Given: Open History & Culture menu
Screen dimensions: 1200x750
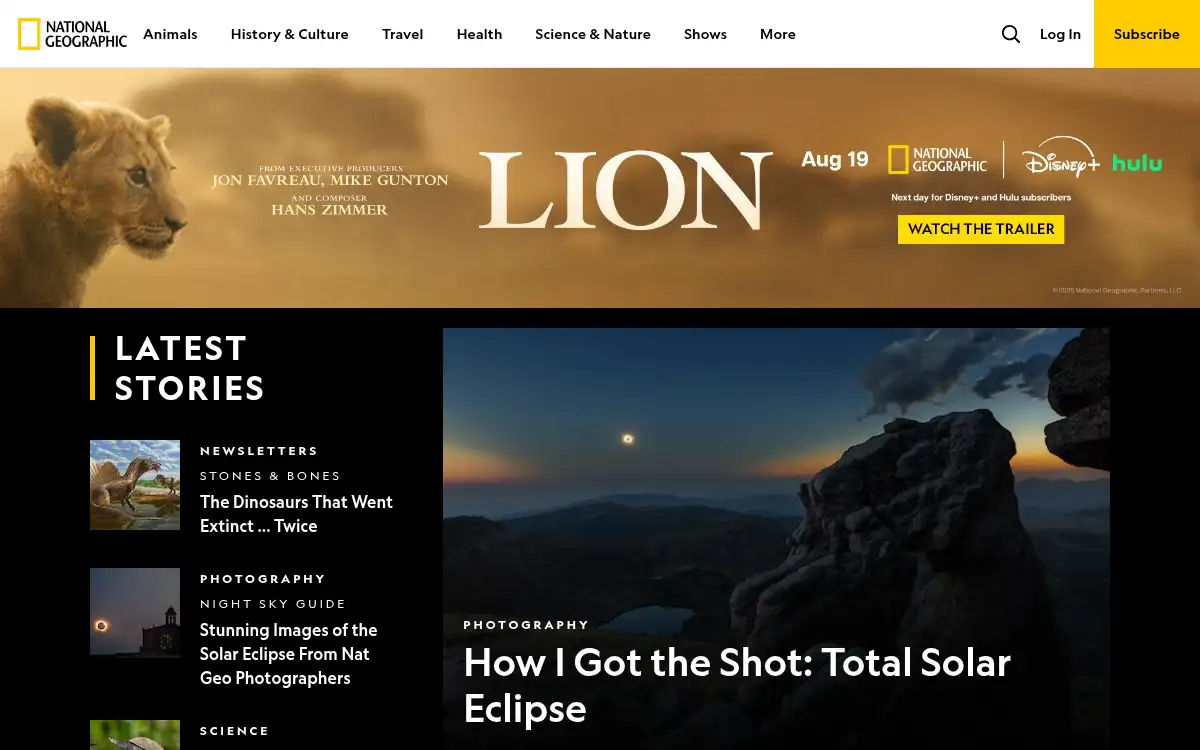Looking at the screenshot, I should [290, 34].
